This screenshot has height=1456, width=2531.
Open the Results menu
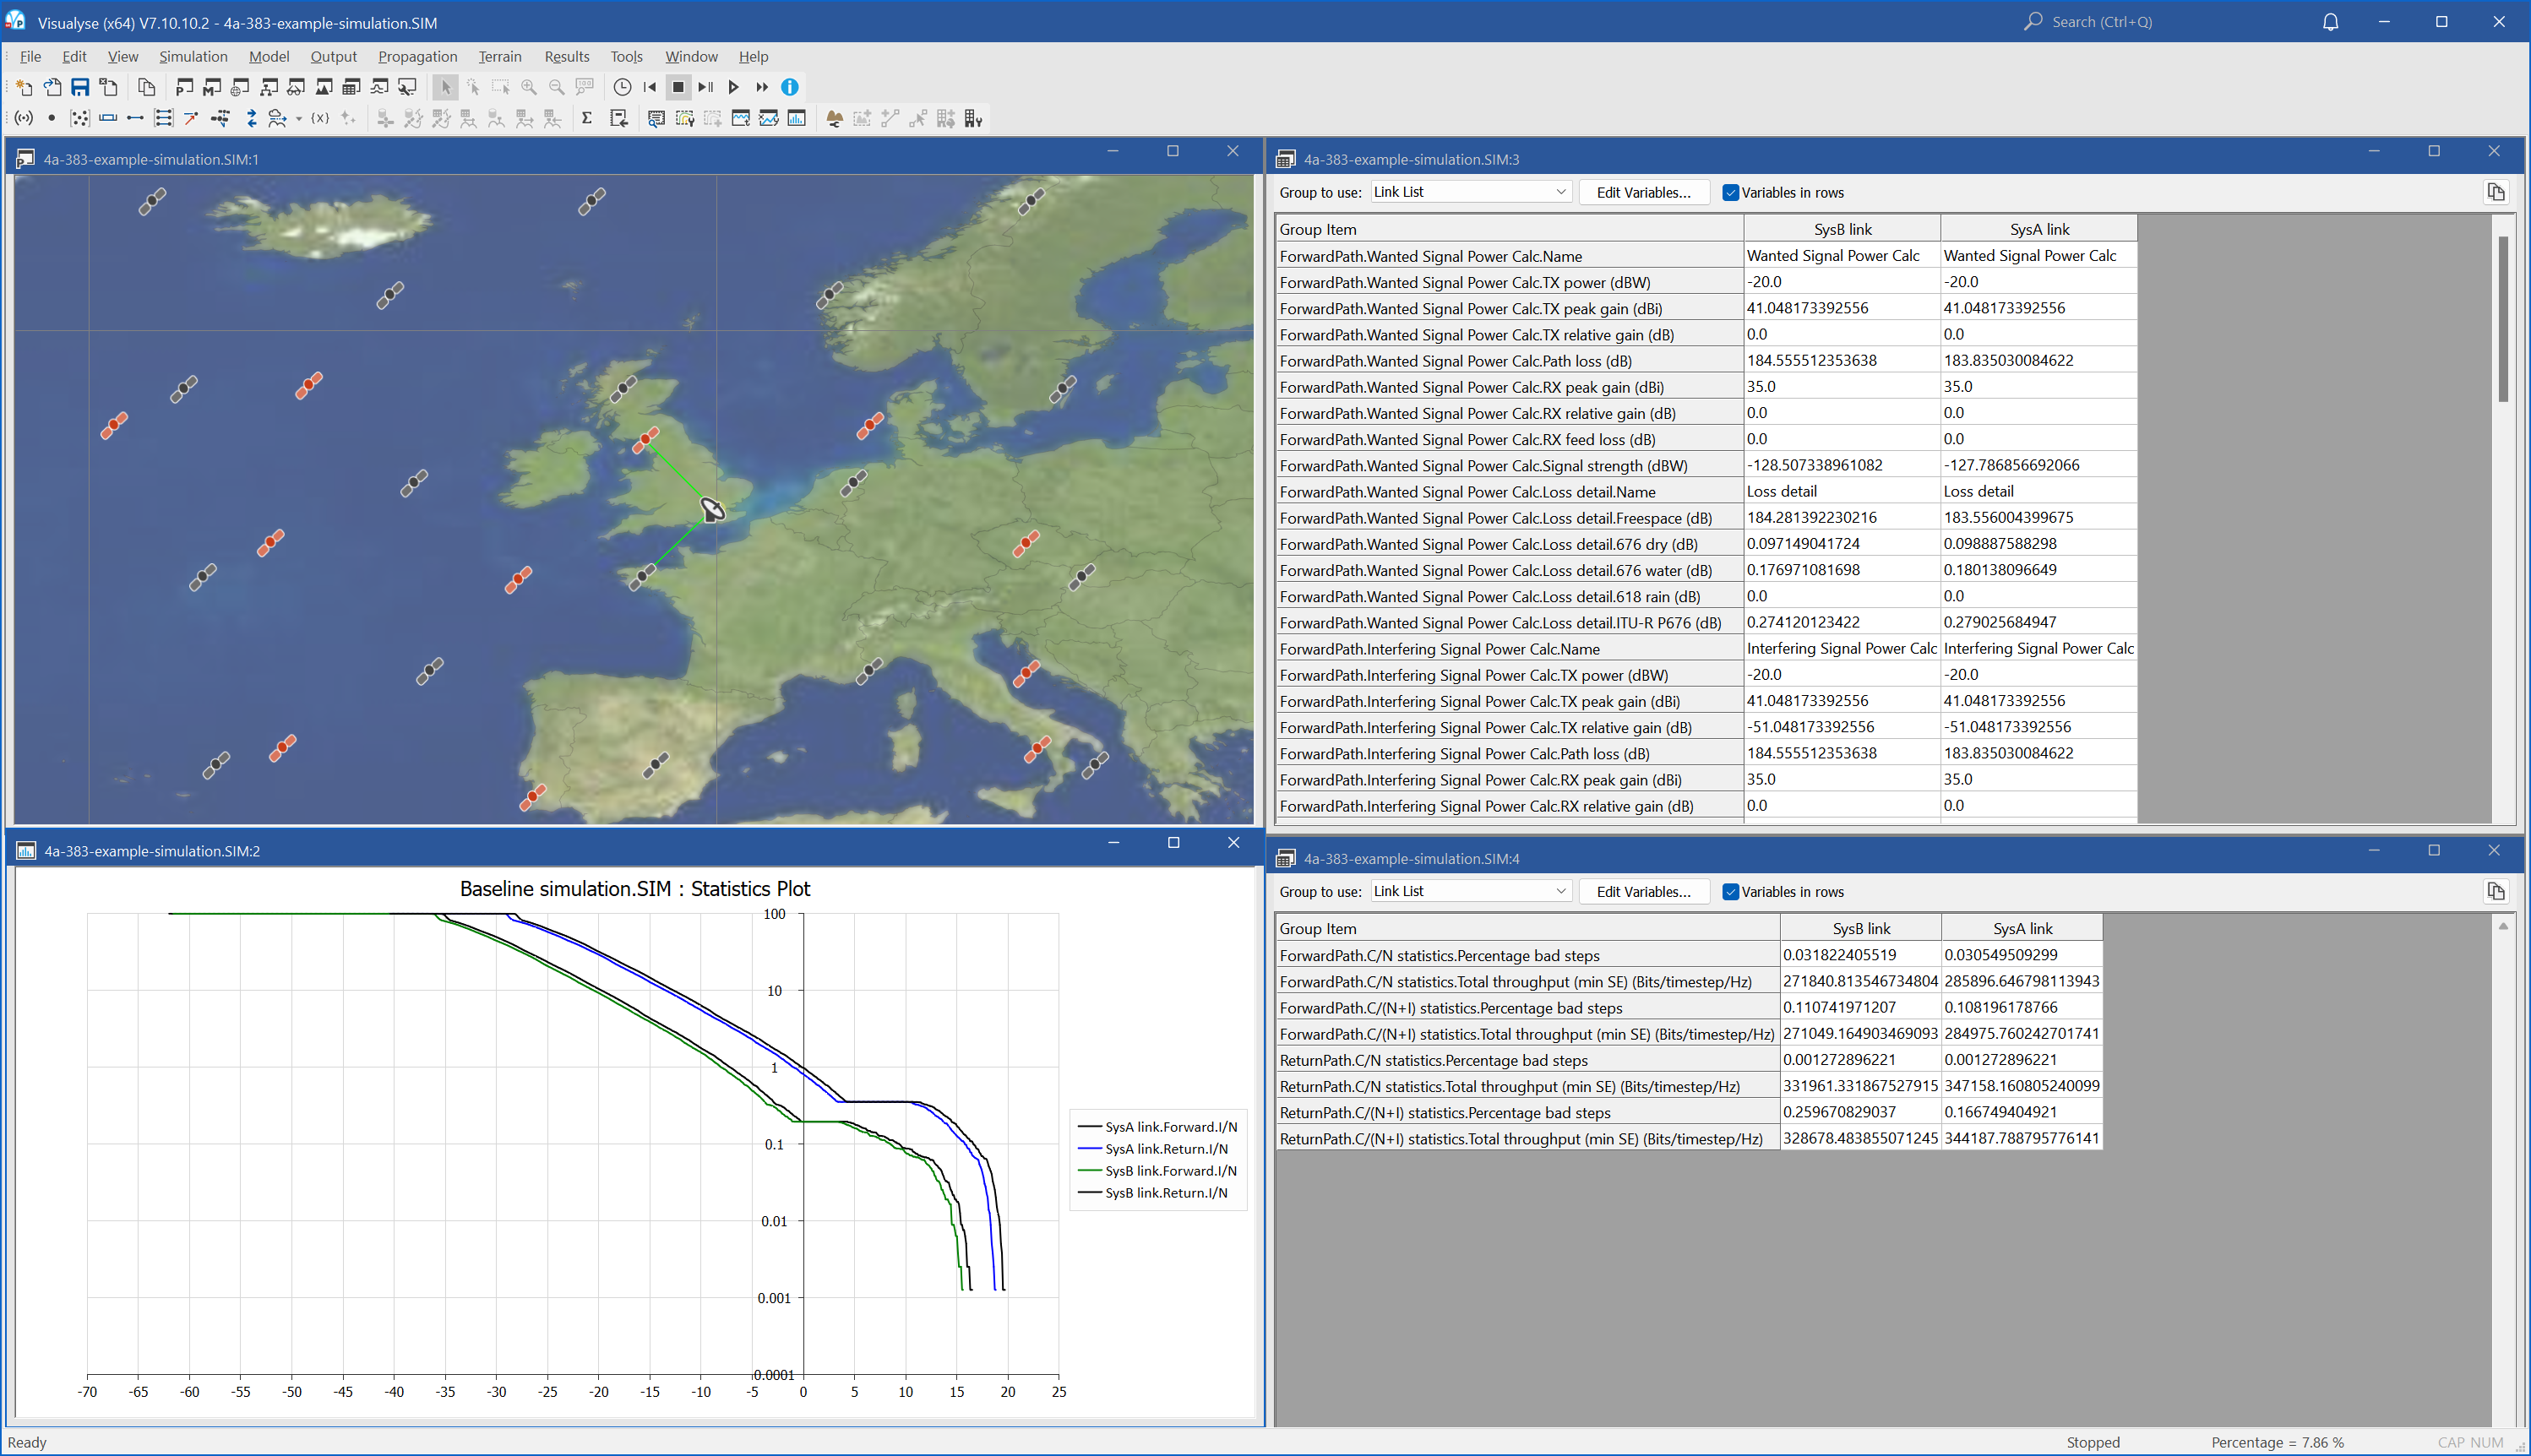(x=566, y=56)
